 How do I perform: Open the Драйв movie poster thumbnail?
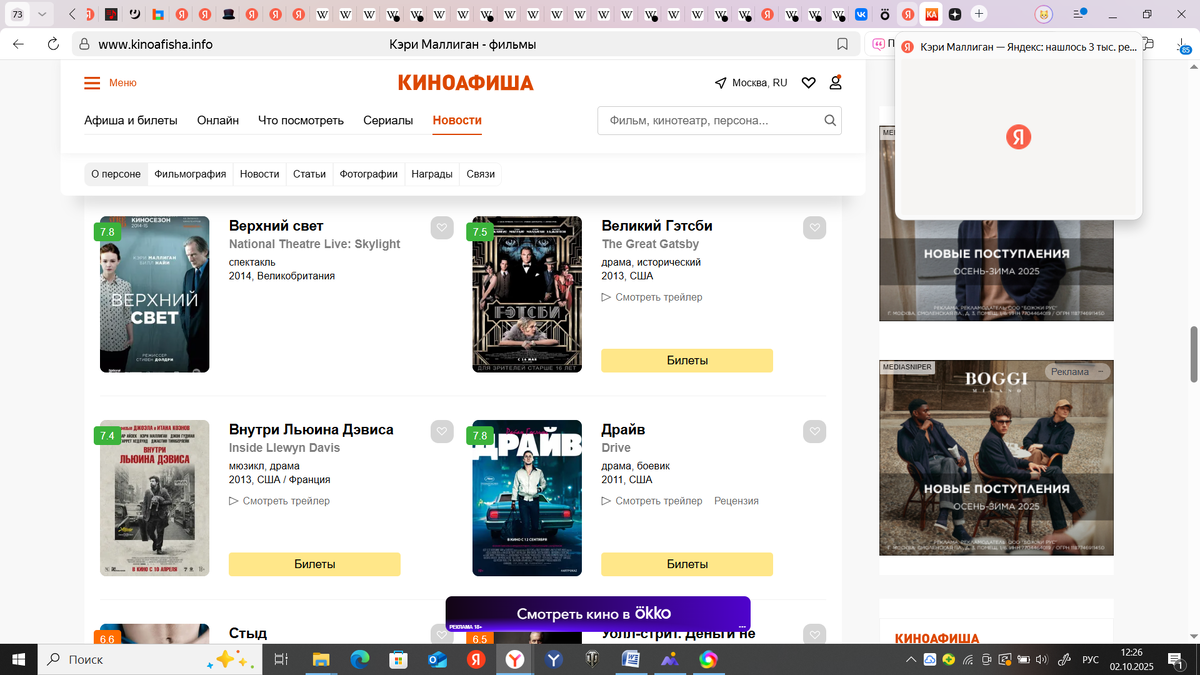coord(527,498)
